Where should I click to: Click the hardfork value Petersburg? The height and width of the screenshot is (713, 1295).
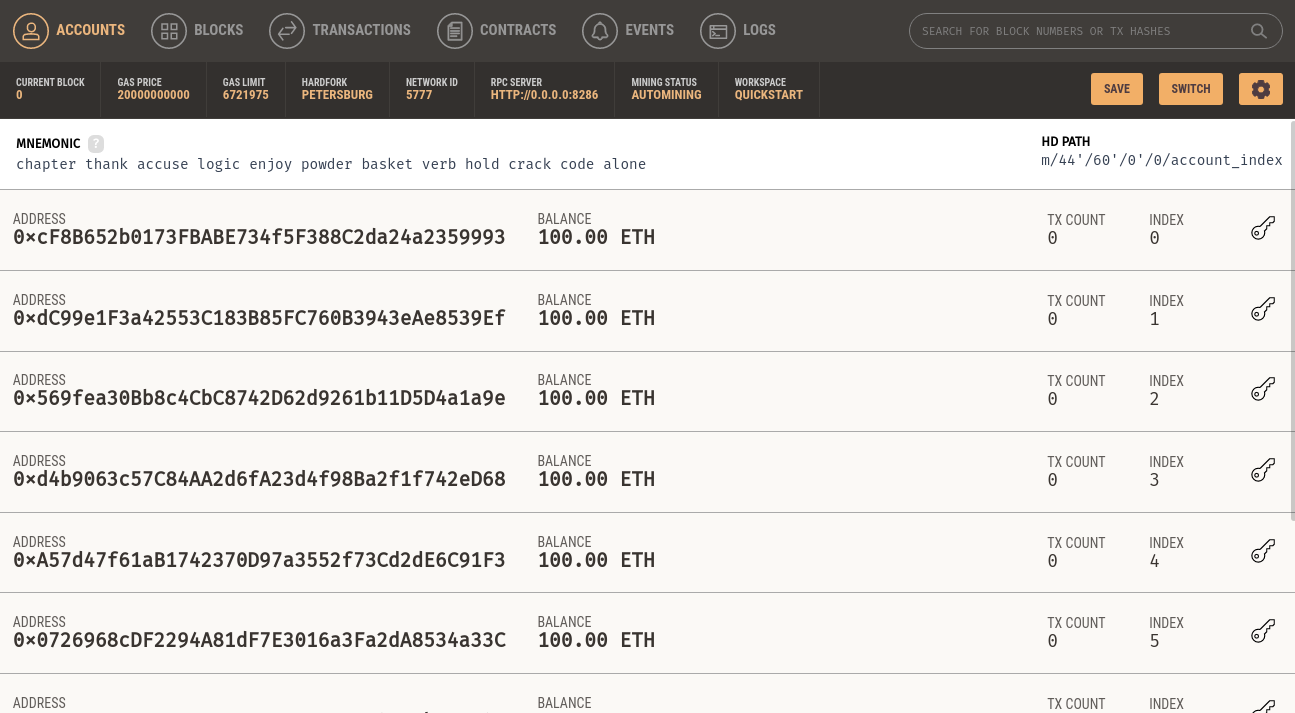click(x=337, y=95)
